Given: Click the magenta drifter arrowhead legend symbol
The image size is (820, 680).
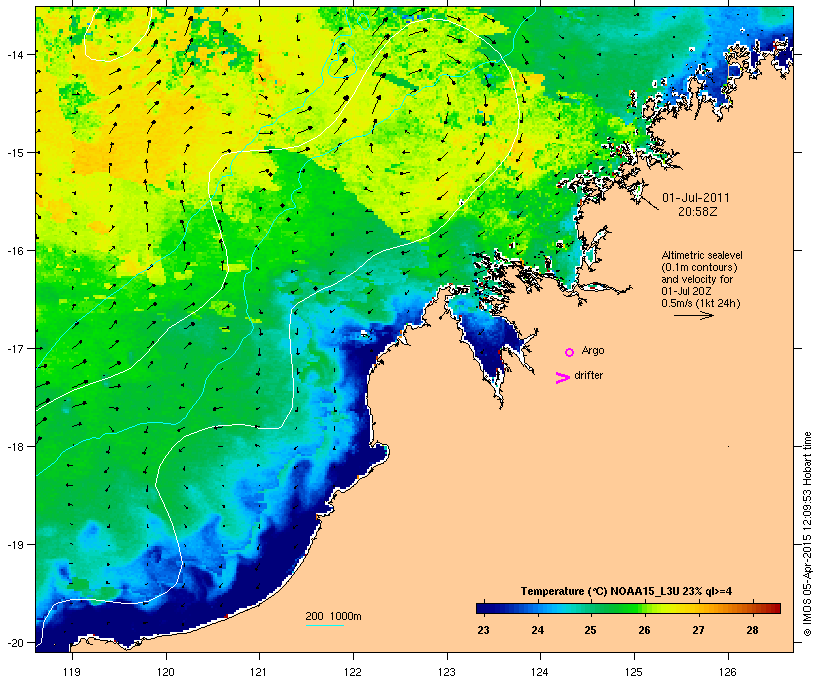Looking at the screenshot, I should coord(562,378).
